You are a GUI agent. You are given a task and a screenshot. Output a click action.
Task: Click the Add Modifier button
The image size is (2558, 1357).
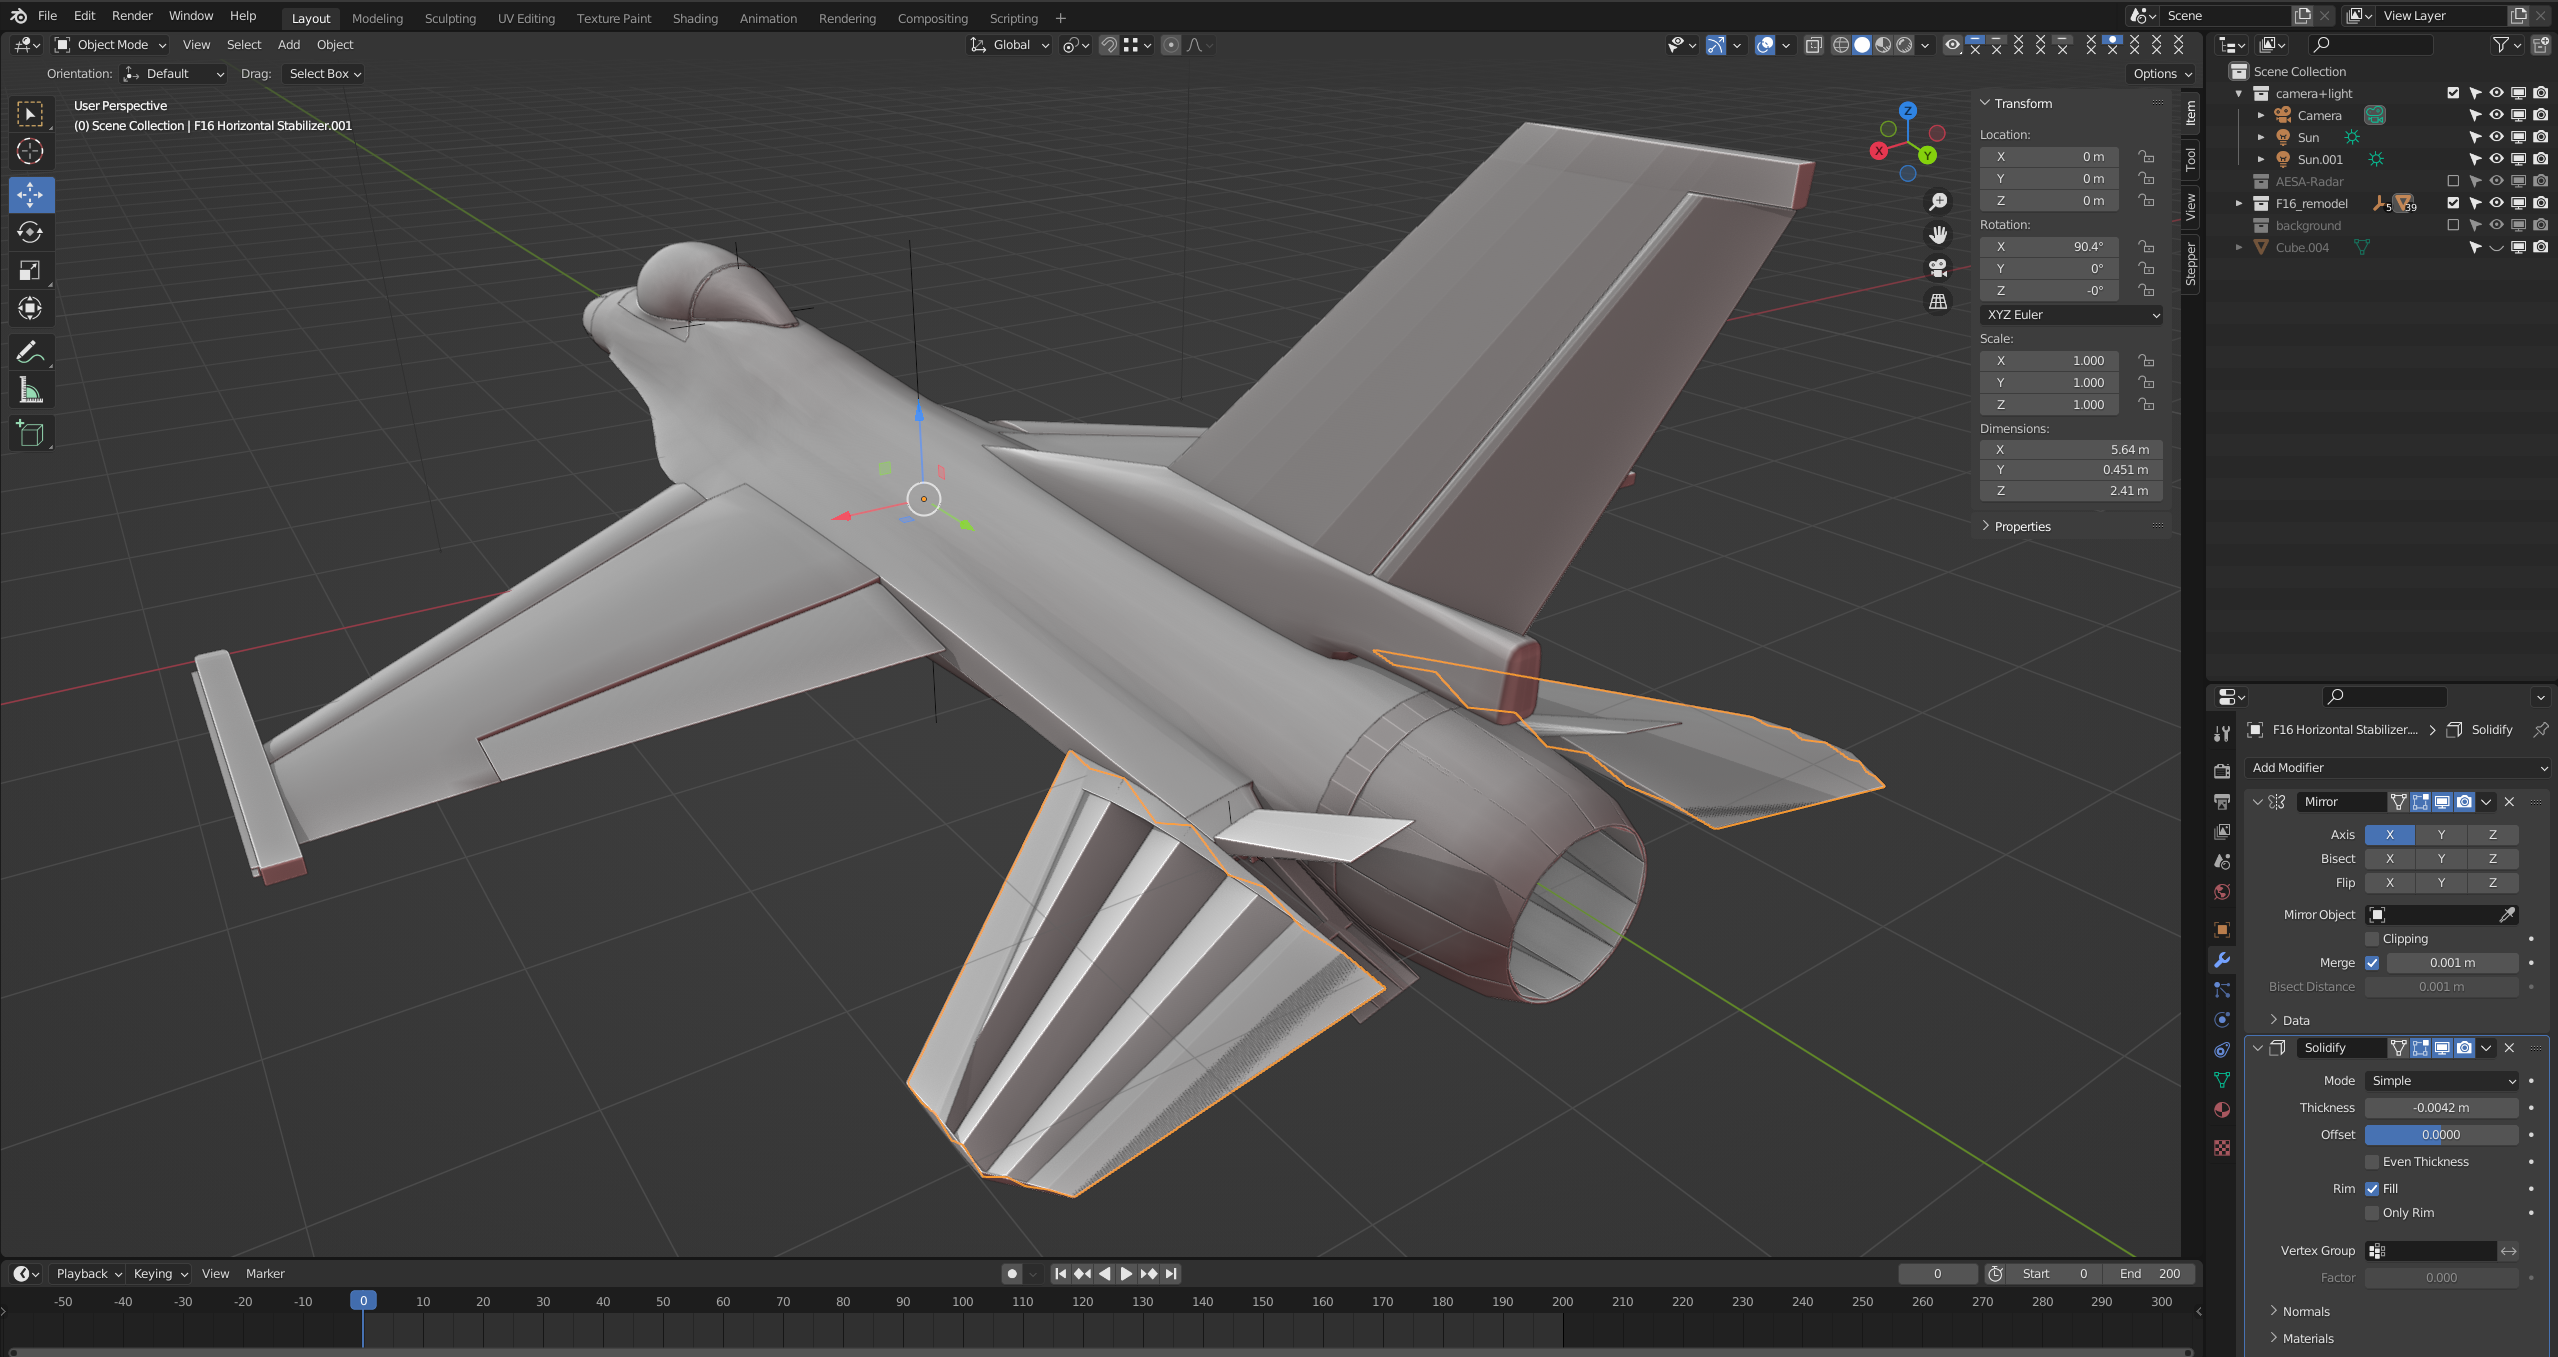pyautogui.click(x=2396, y=768)
